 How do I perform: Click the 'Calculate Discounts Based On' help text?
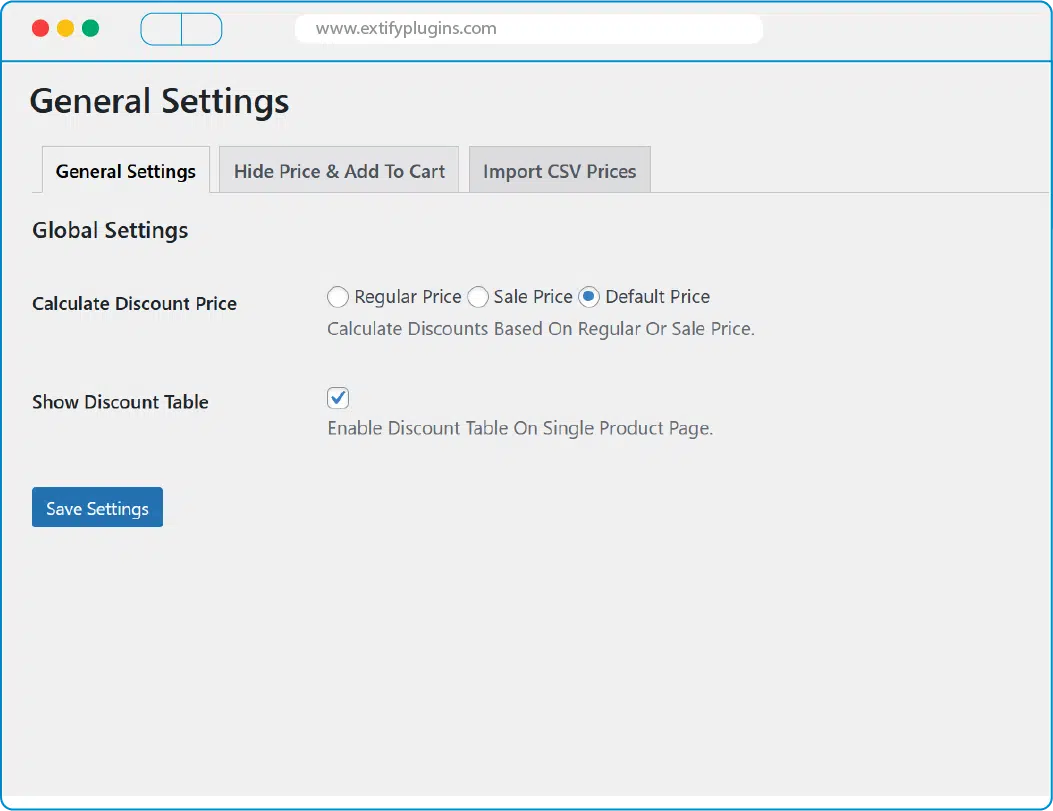click(x=540, y=328)
